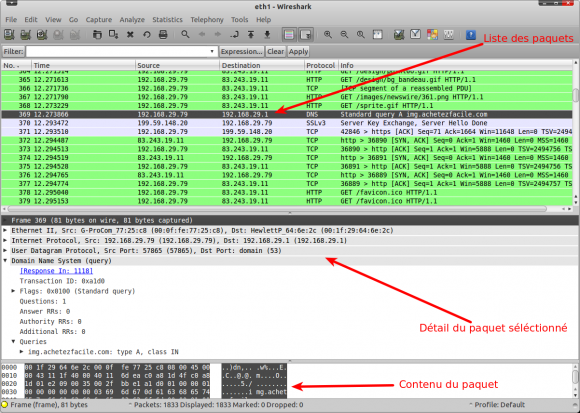Expand the Ethernet II tree row

coord(5,230)
